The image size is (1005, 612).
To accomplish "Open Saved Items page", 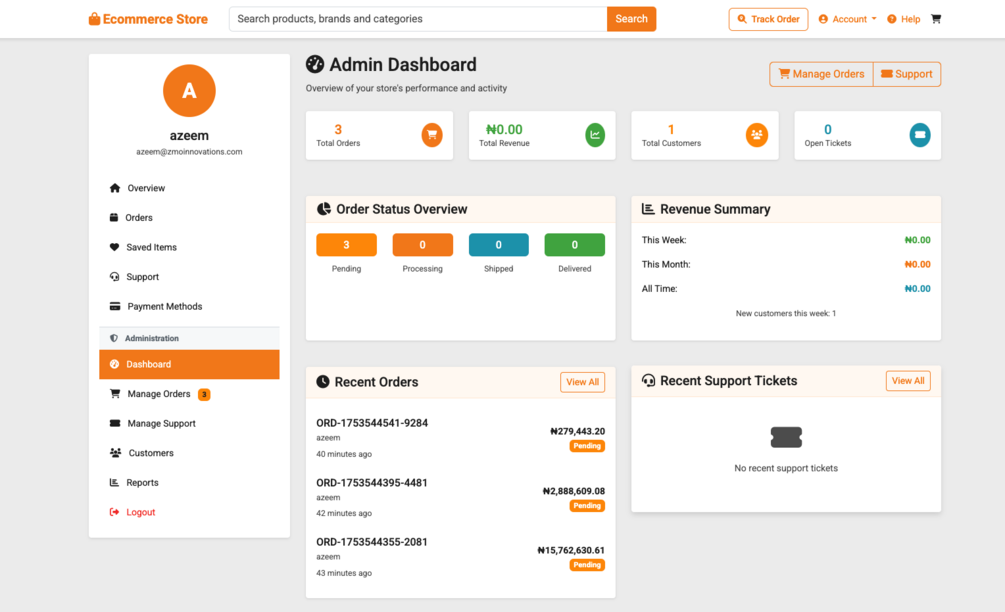I will coord(189,247).
